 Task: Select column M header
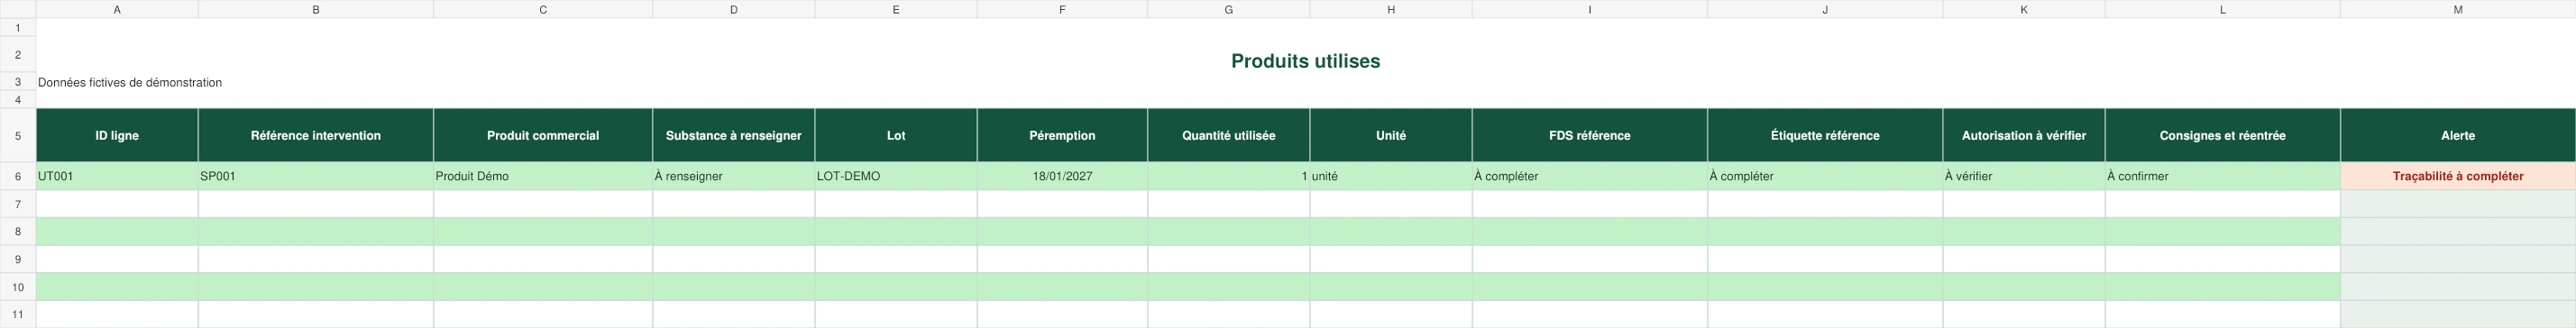[x=2458, y=9]
